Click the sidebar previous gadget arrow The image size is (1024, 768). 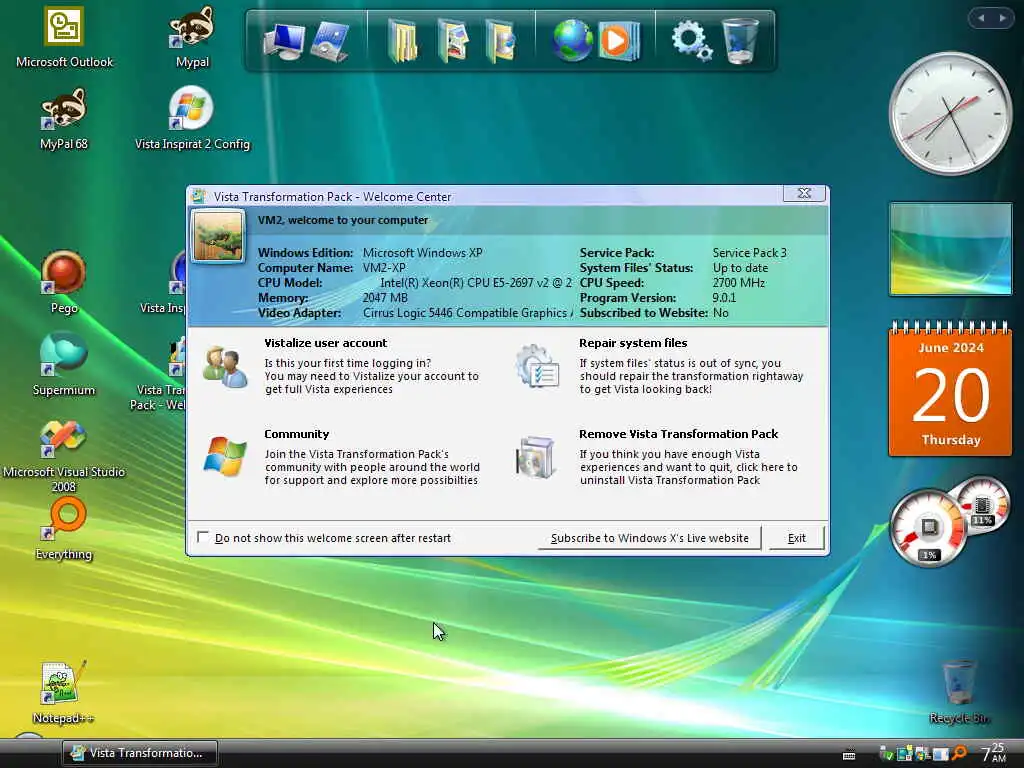(981, 18)
